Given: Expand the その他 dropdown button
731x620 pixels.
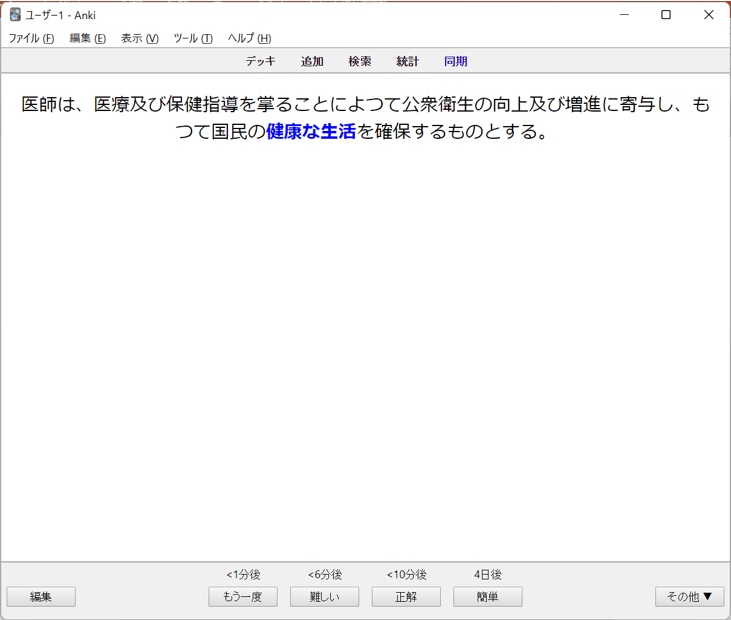Looking at the screenshot, I should coord(690,597).
